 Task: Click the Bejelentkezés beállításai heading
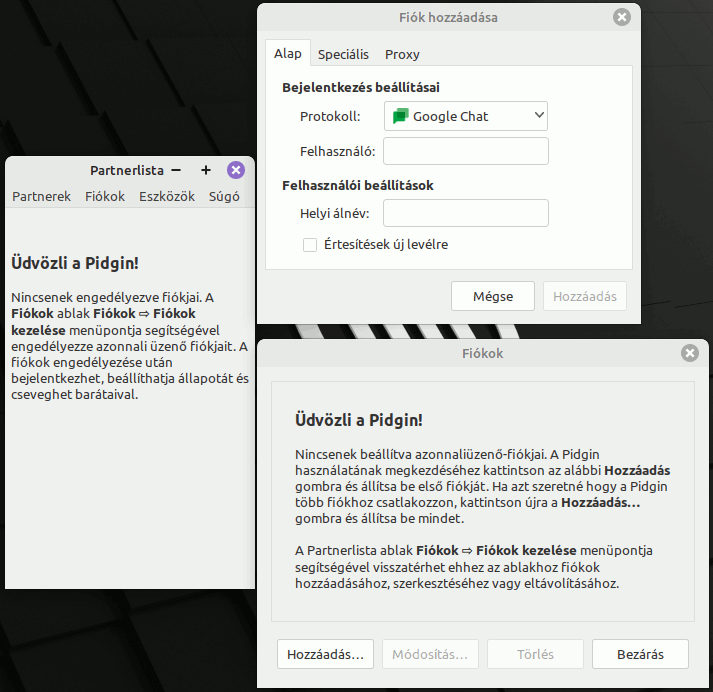[361, 87]
